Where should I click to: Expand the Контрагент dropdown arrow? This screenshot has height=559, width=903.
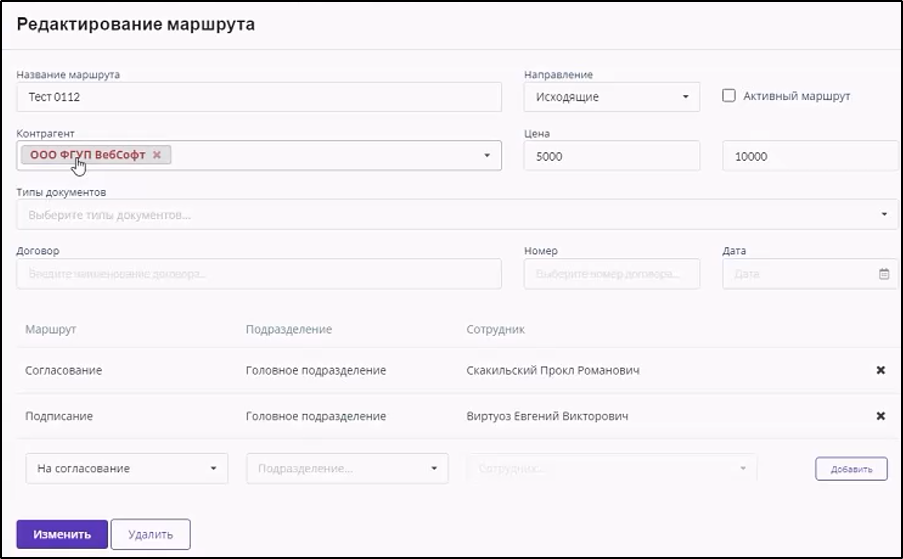click(487, 156)
